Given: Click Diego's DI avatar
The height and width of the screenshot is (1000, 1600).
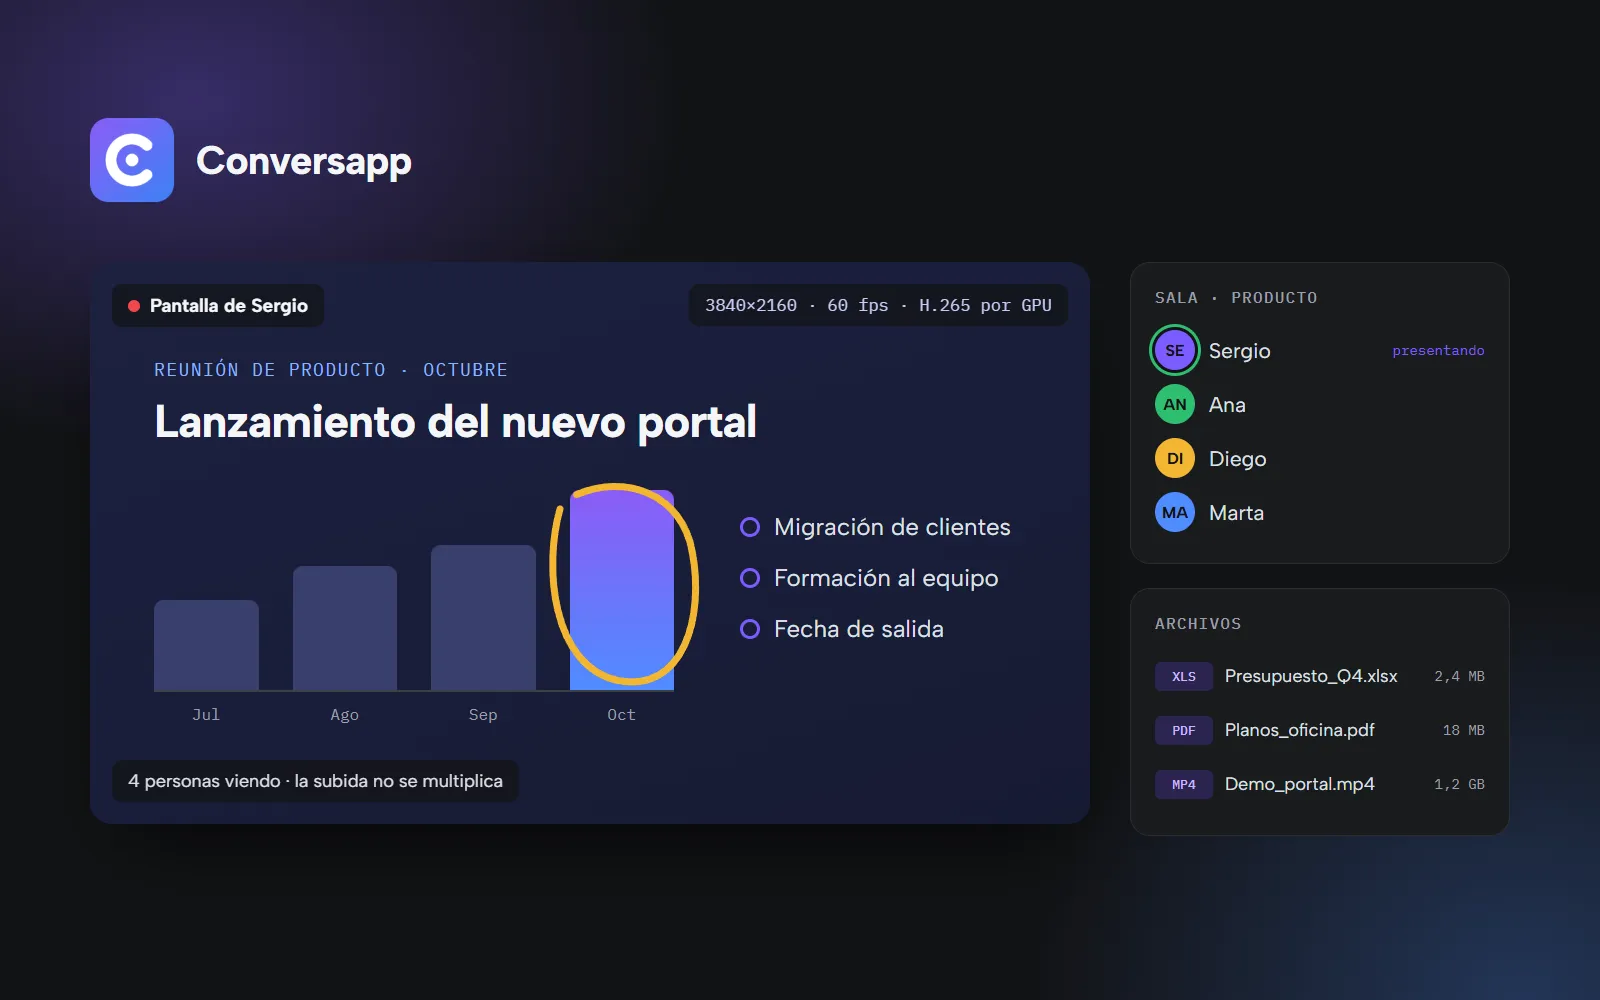Looking at the screenshot, I should (1175, 458).
